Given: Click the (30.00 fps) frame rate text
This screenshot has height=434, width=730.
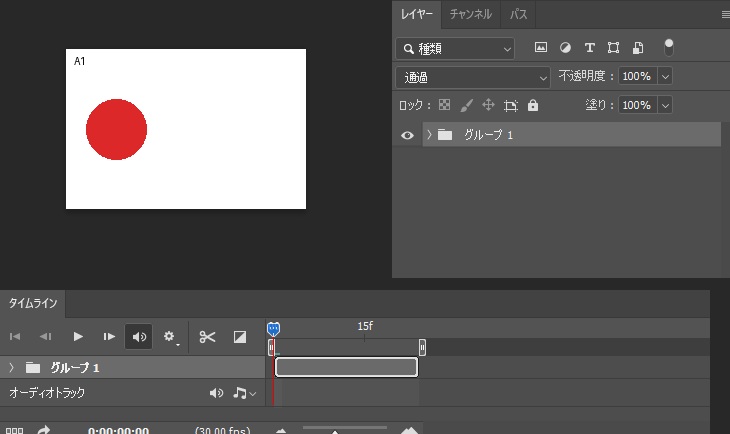Looking at the screenshot, I should pyautogui.click(x=223, y=430).
